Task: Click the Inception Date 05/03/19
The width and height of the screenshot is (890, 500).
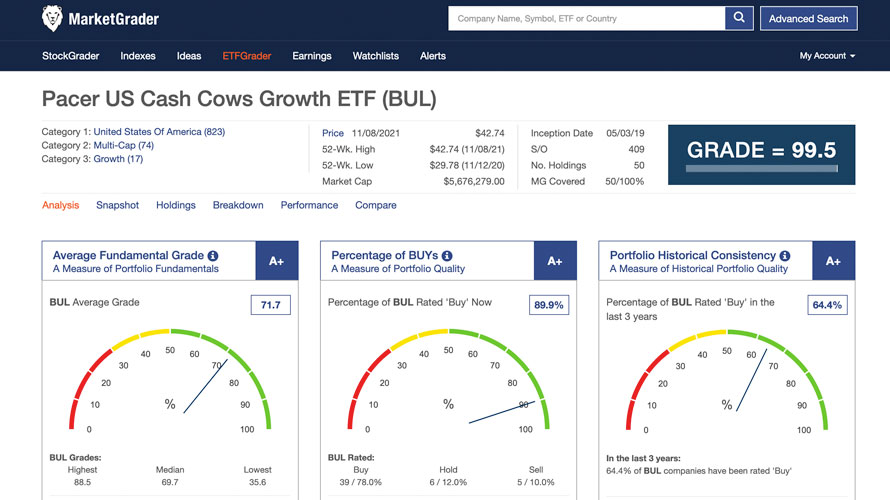Action: pos(625,133)
